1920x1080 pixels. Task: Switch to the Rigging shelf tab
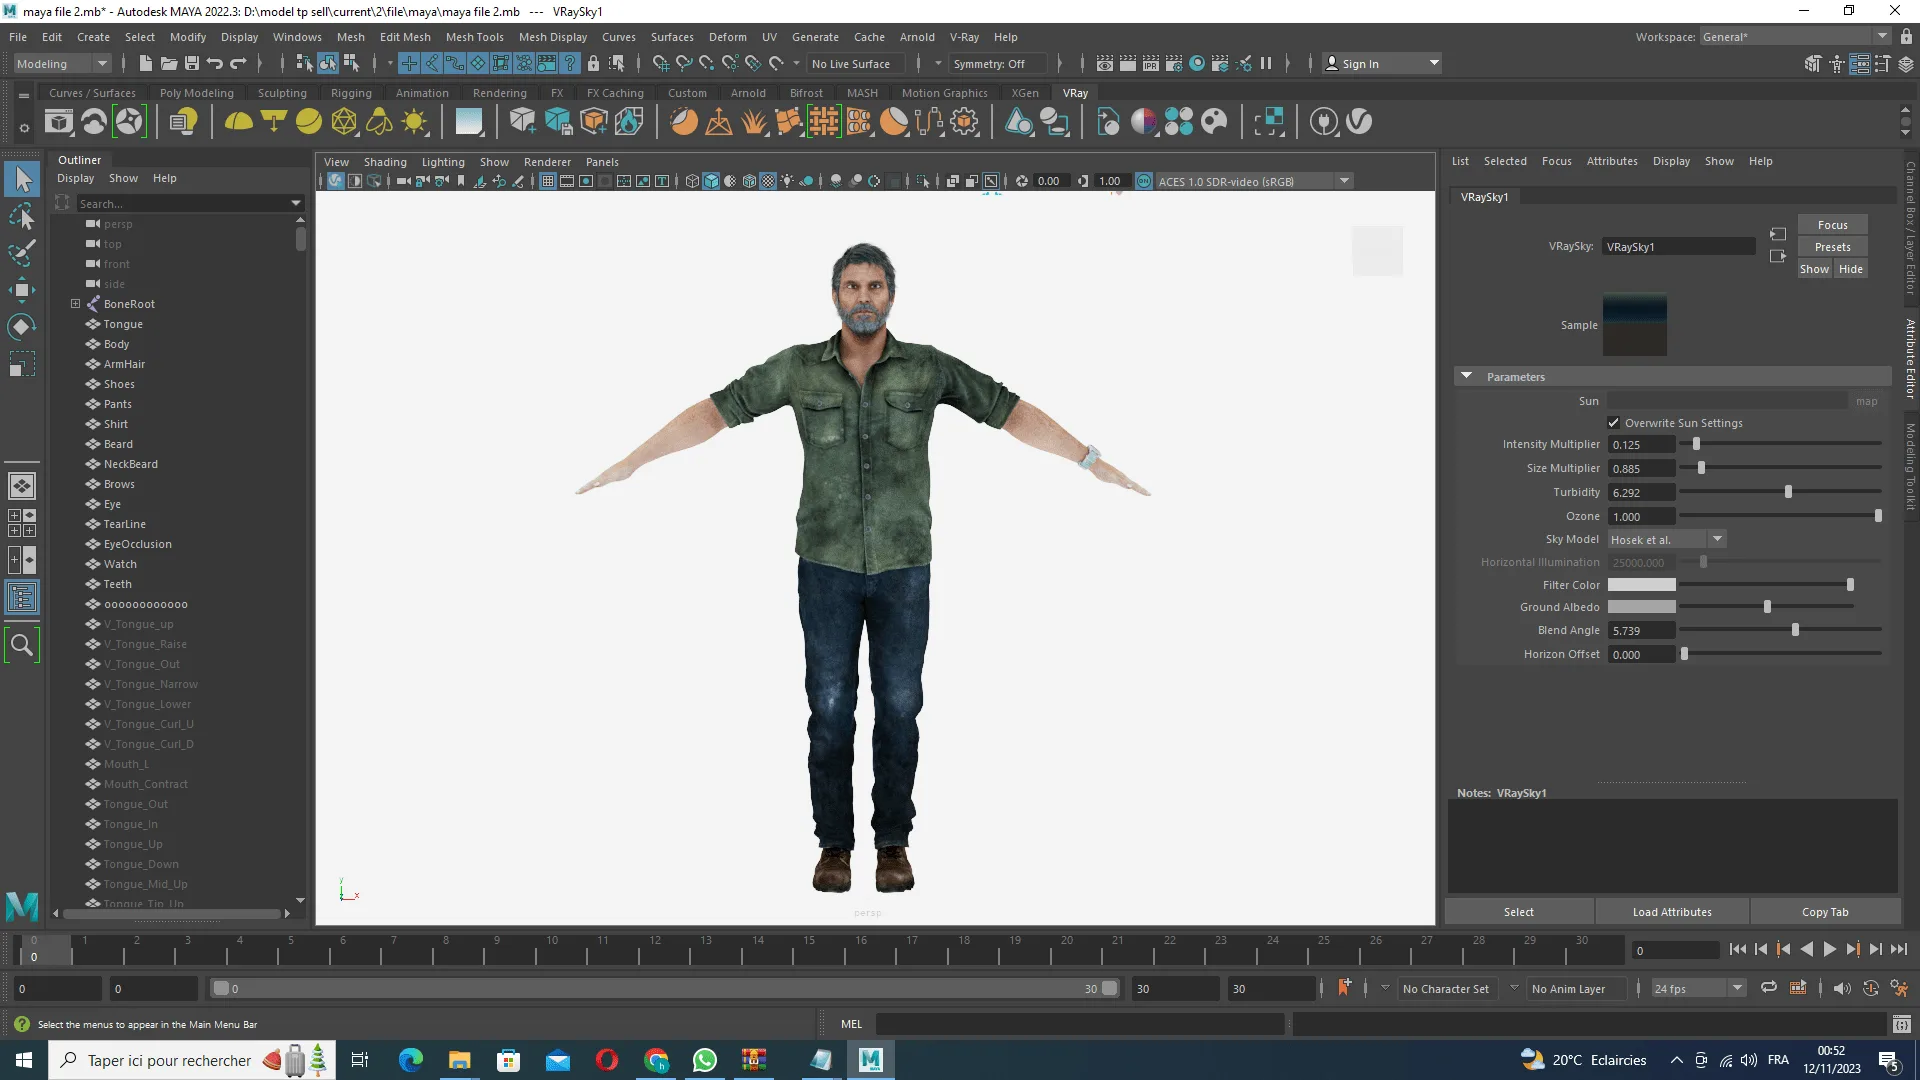351,93
